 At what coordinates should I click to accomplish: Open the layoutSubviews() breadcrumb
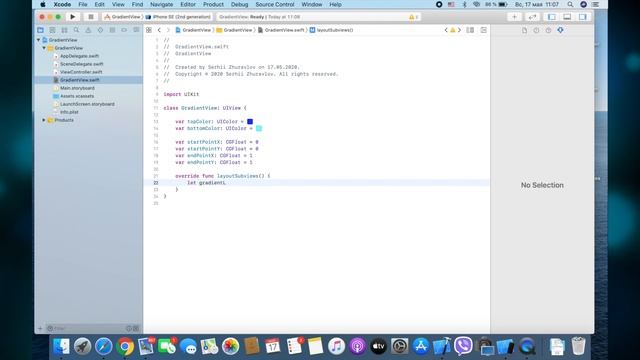pyautogui.click(x=331, y=30)
